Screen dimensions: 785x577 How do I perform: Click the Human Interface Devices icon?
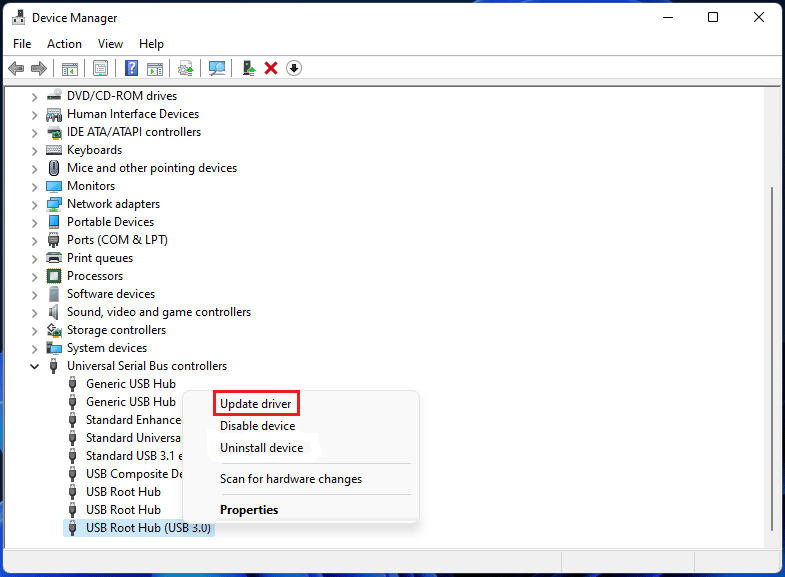54,114
